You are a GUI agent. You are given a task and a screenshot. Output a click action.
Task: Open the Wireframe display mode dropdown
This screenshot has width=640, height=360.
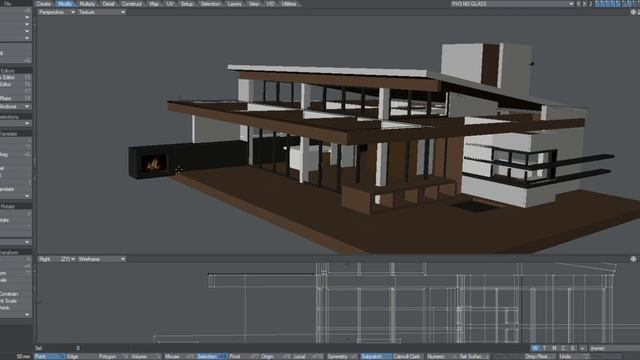[x=102, y=259]
